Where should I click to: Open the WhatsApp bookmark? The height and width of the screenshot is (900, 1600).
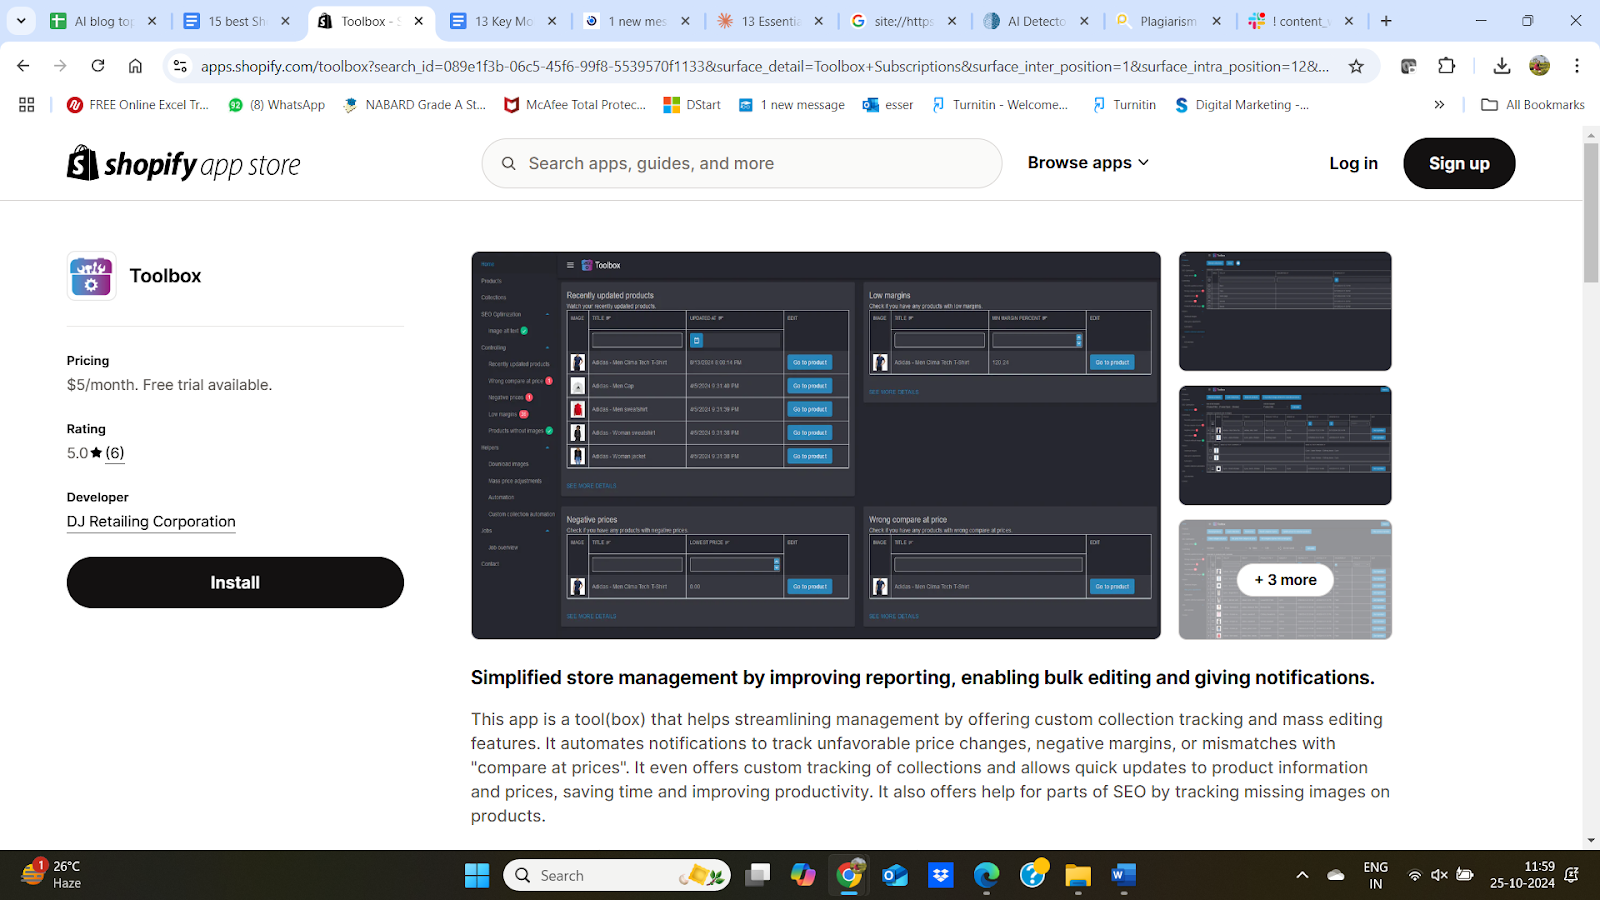coord(277,104)
